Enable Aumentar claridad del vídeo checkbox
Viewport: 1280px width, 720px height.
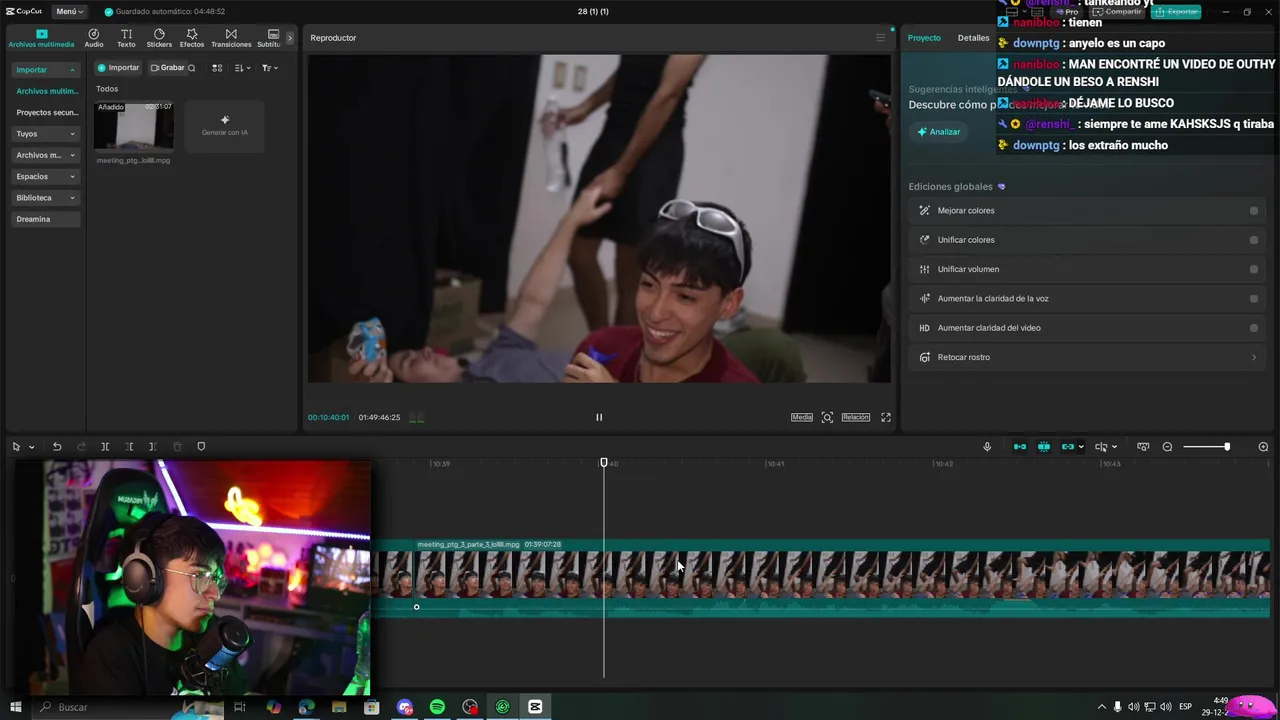[x=1254, y=328]
